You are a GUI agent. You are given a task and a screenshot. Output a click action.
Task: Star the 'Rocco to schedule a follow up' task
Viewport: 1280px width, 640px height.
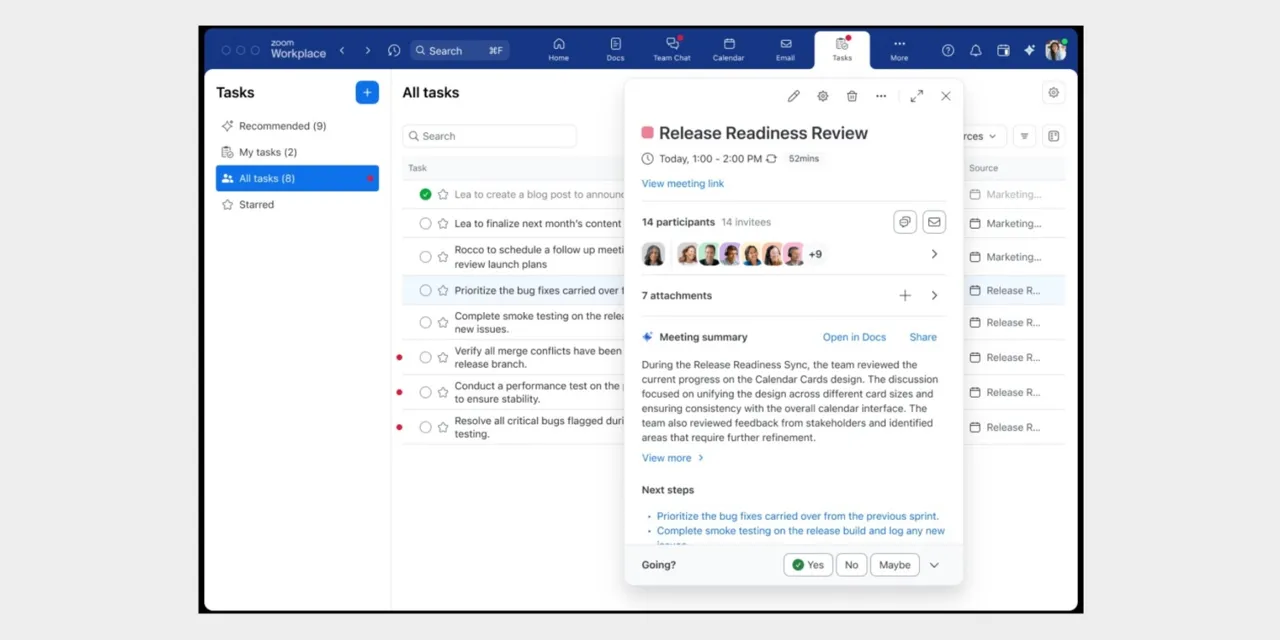tap(443, 257)
